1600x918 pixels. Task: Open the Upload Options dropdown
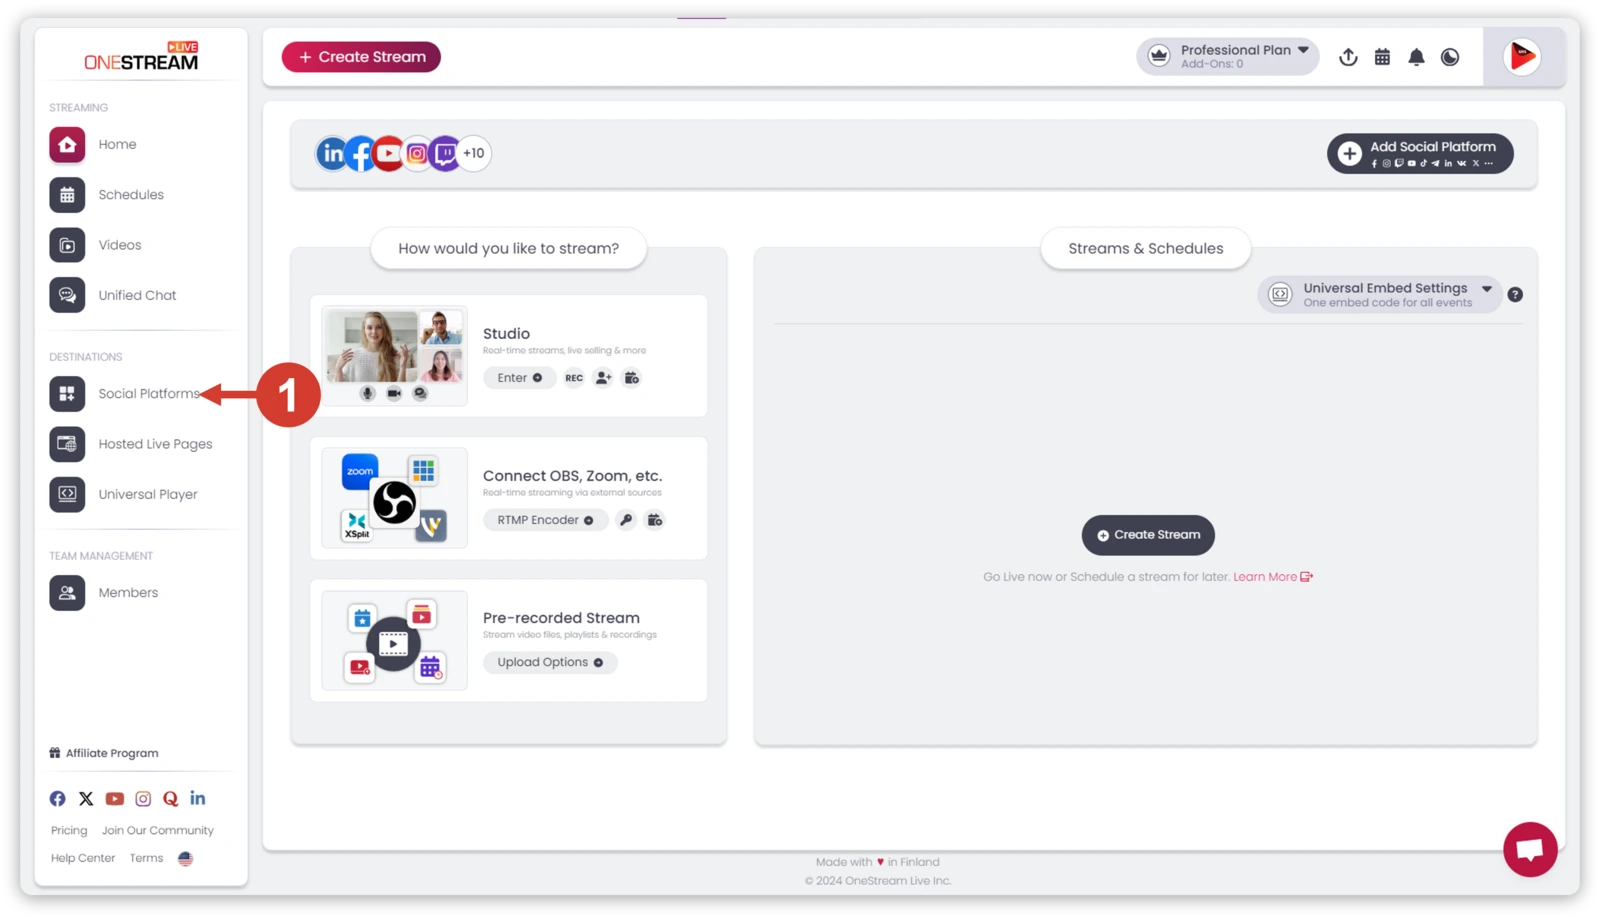550,663
